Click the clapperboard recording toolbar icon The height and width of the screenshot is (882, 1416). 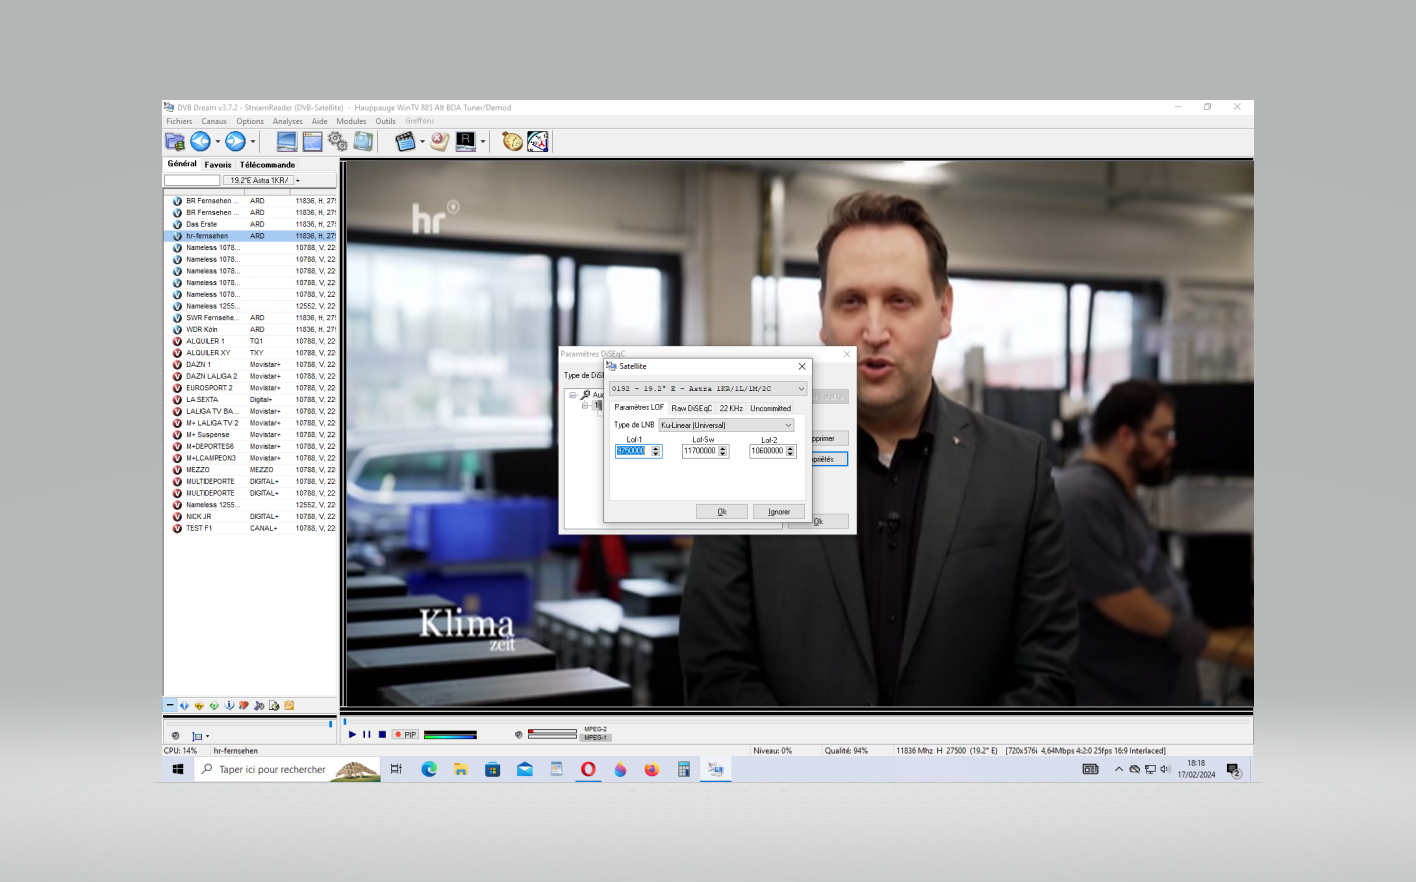[405, 142]
